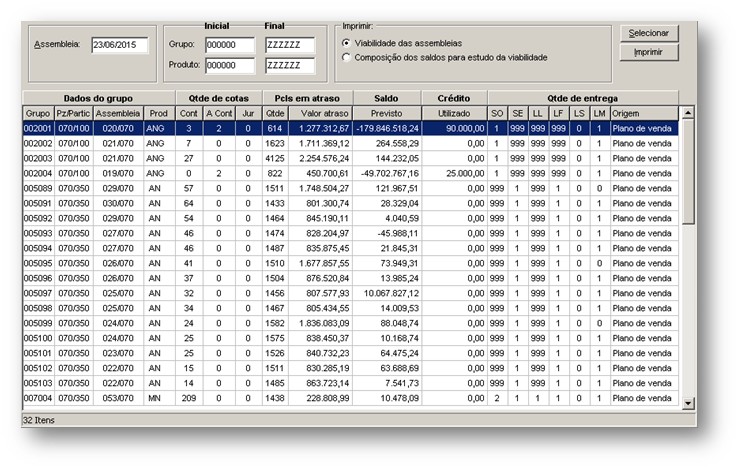Select row with grupo 005096
The image size is (740, 470).
click(351, 278)
